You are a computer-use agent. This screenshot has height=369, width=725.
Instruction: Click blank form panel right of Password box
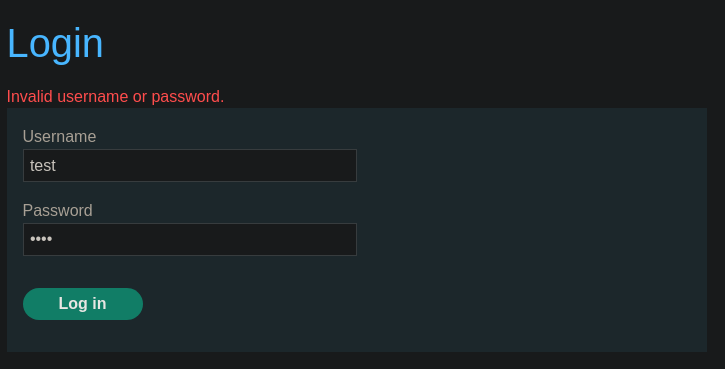coord(532,240)
